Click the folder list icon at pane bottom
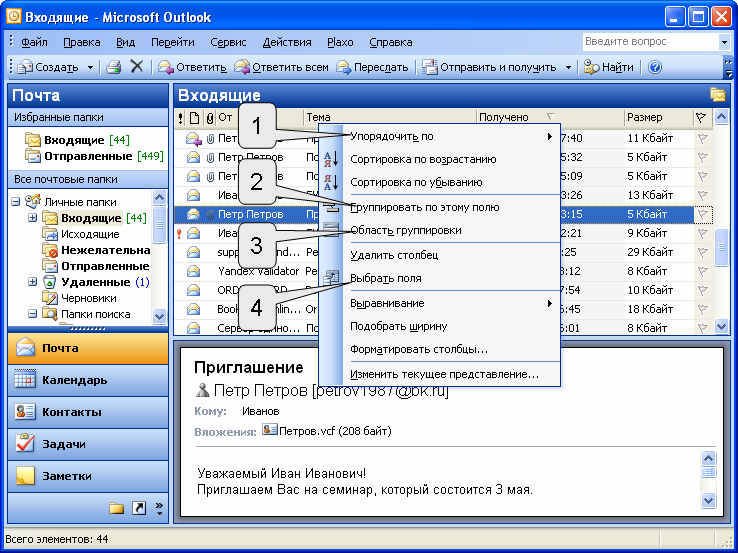 (116, 508)
